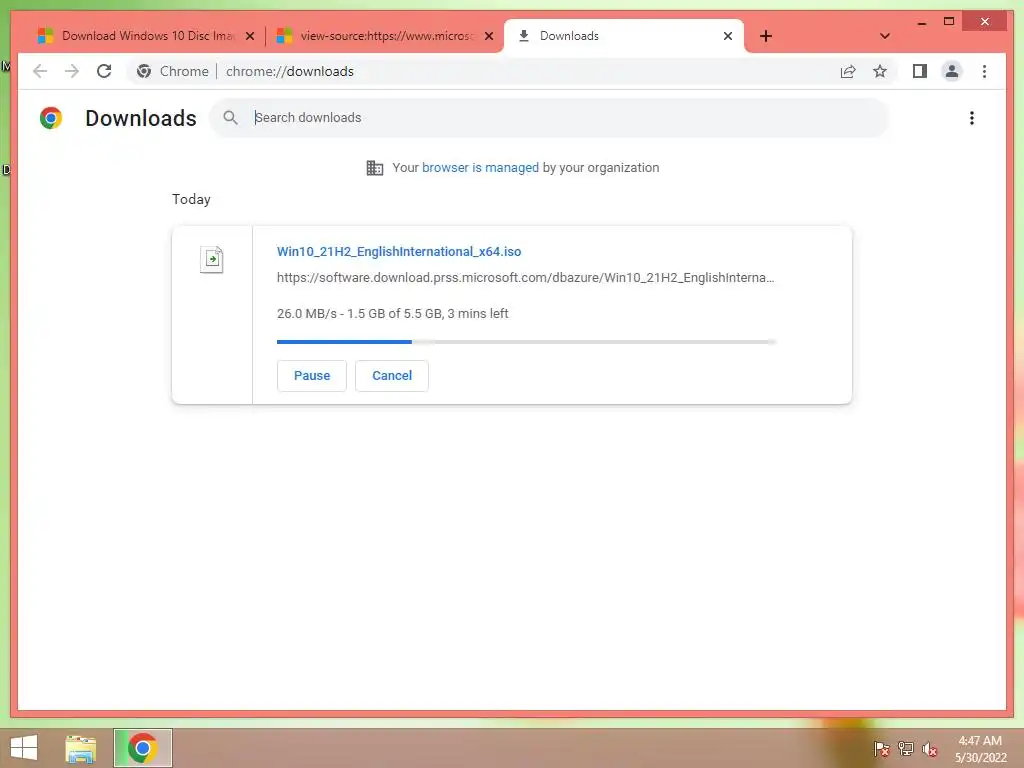Open the Action Center flag tray icon
The image size is (1024, 768).
[881, 748]
